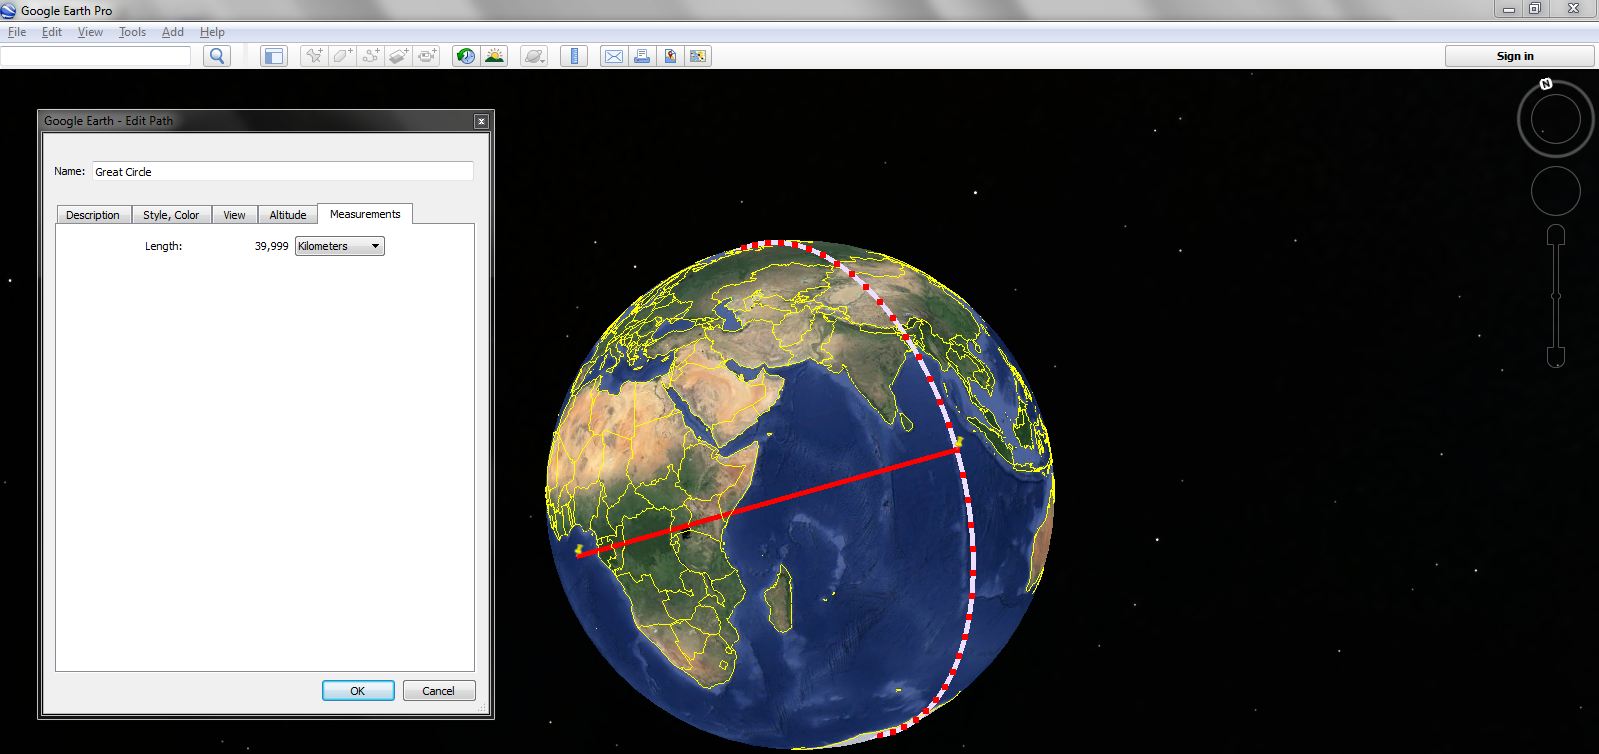Click zoom-in end of zoom slider

(x=1556, y=235)
